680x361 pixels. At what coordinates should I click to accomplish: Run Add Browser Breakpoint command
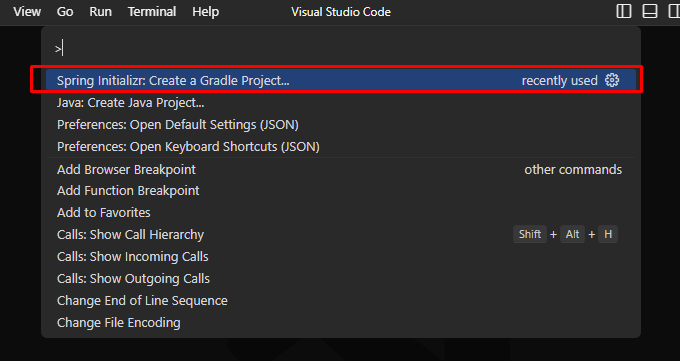coord(341,169)
